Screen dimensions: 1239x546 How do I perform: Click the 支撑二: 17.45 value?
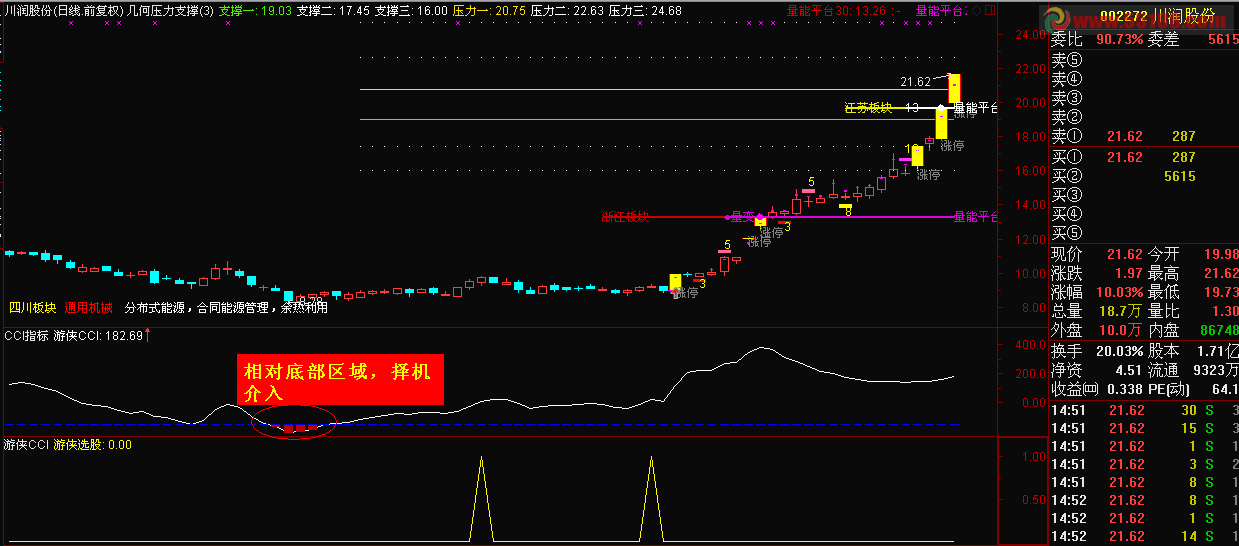tap(334, 10)
